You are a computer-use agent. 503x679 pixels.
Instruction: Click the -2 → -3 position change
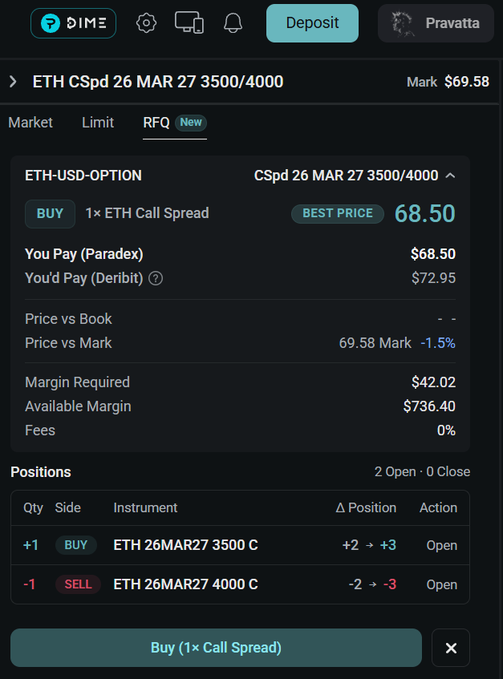click(x=372, y=584)
